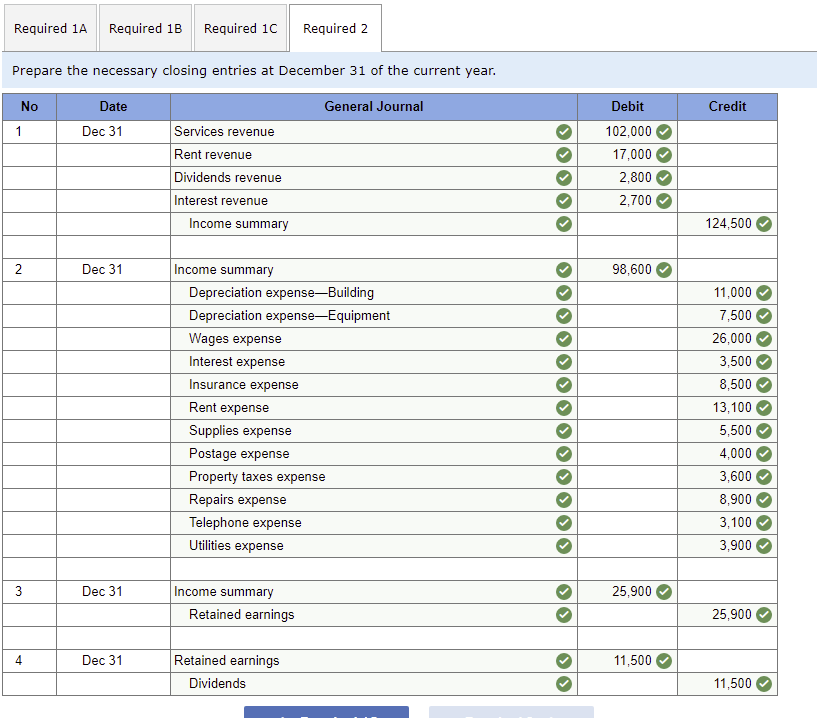Select the checkmark beside Dividends revenue entry

point(564,177)
